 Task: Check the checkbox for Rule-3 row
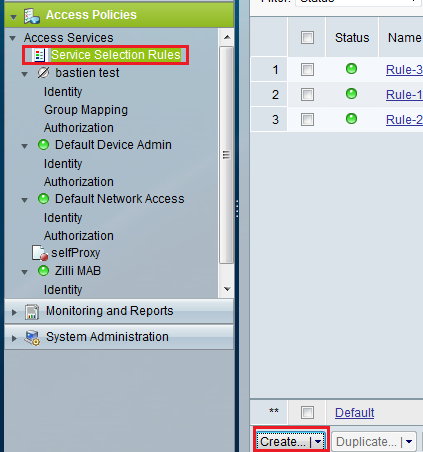click(307, 69)
